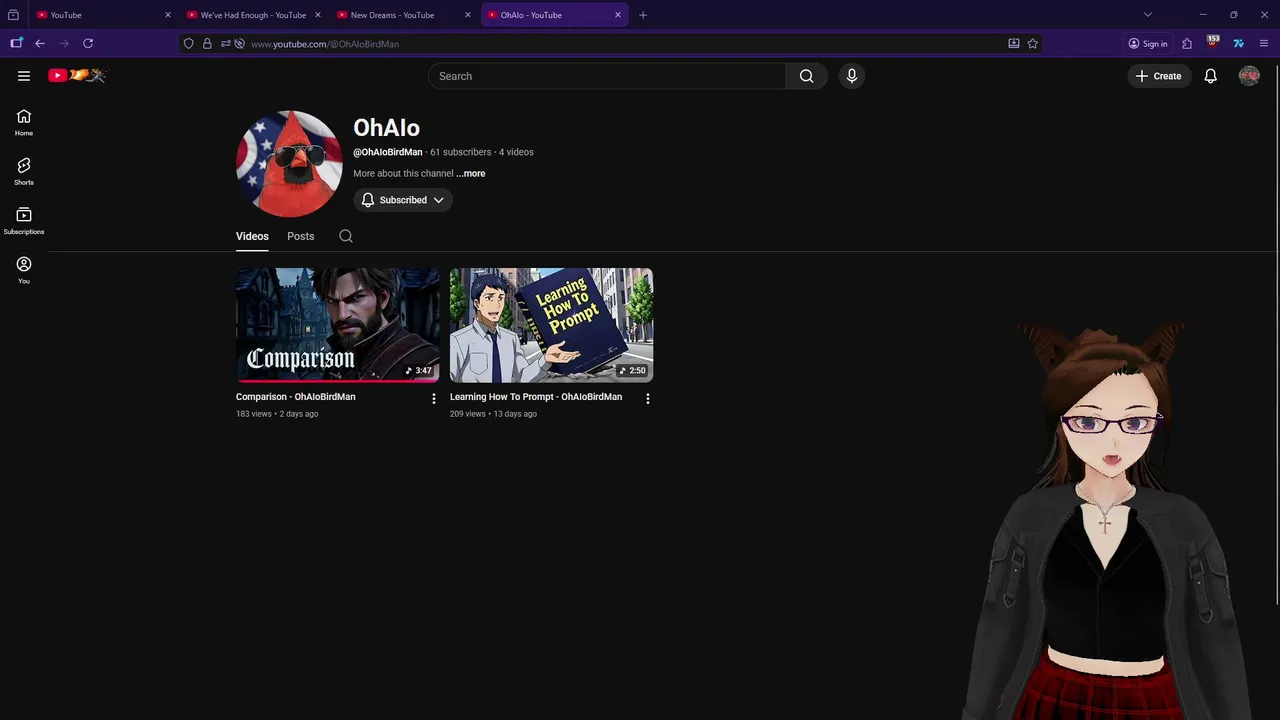The image size is (1280, 720).
Task: Open the You section in sidebar
Action: pos(24,270)
